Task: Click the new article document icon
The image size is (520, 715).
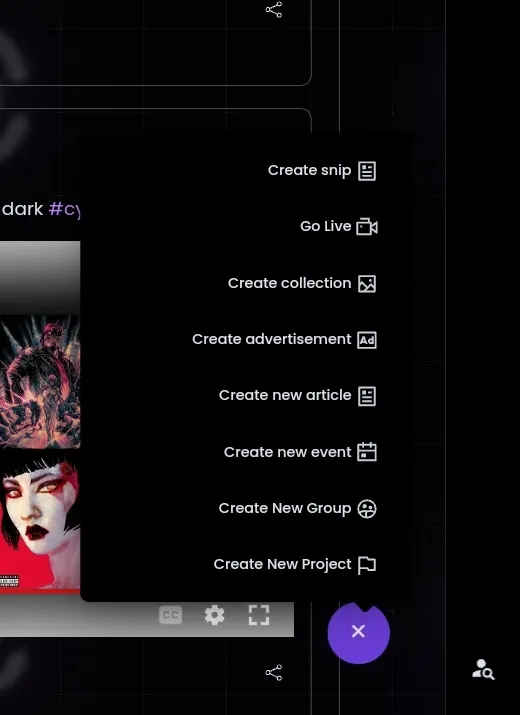Action: coord(367,396)
